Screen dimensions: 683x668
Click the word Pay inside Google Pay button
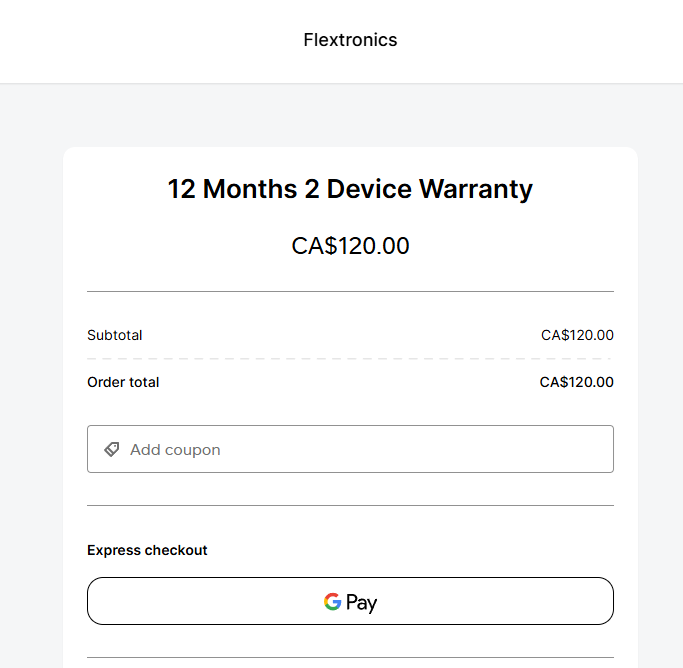point(362,603)
